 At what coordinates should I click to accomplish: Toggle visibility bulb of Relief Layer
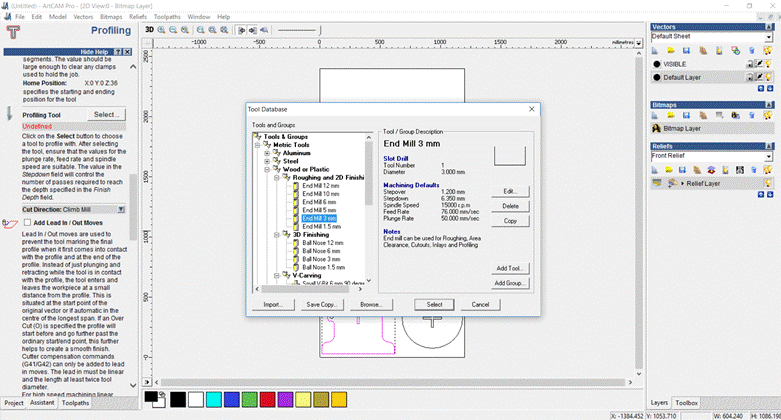[768, 183]
